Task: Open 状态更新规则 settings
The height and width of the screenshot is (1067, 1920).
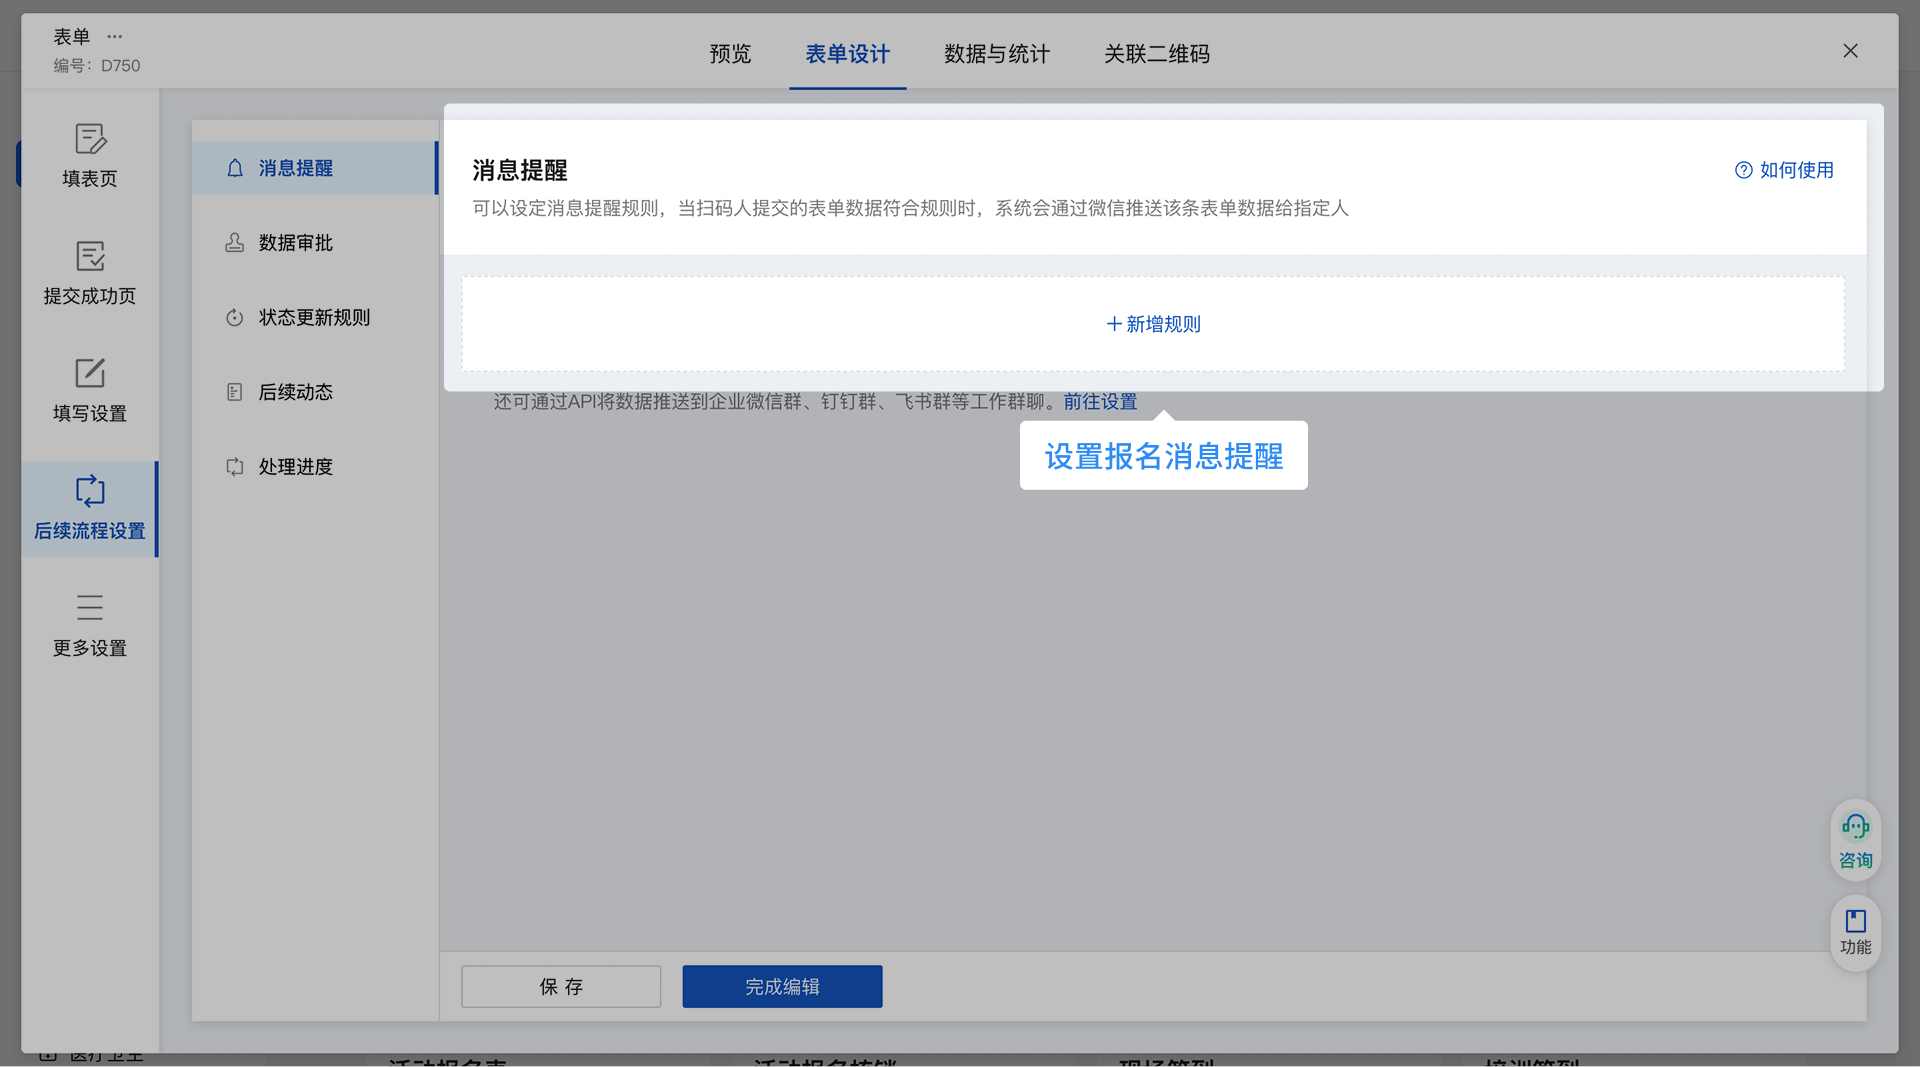Action: pos(313,318)
